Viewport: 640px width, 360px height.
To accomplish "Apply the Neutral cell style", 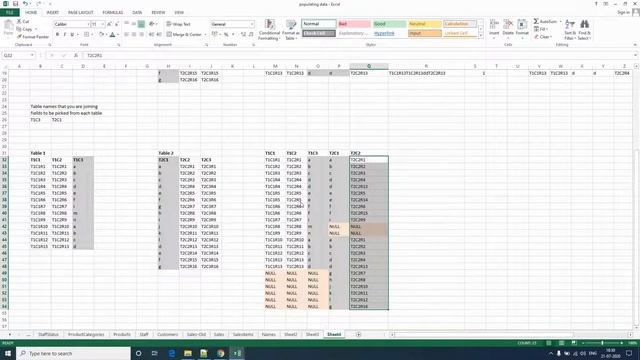I will [424, 24].
